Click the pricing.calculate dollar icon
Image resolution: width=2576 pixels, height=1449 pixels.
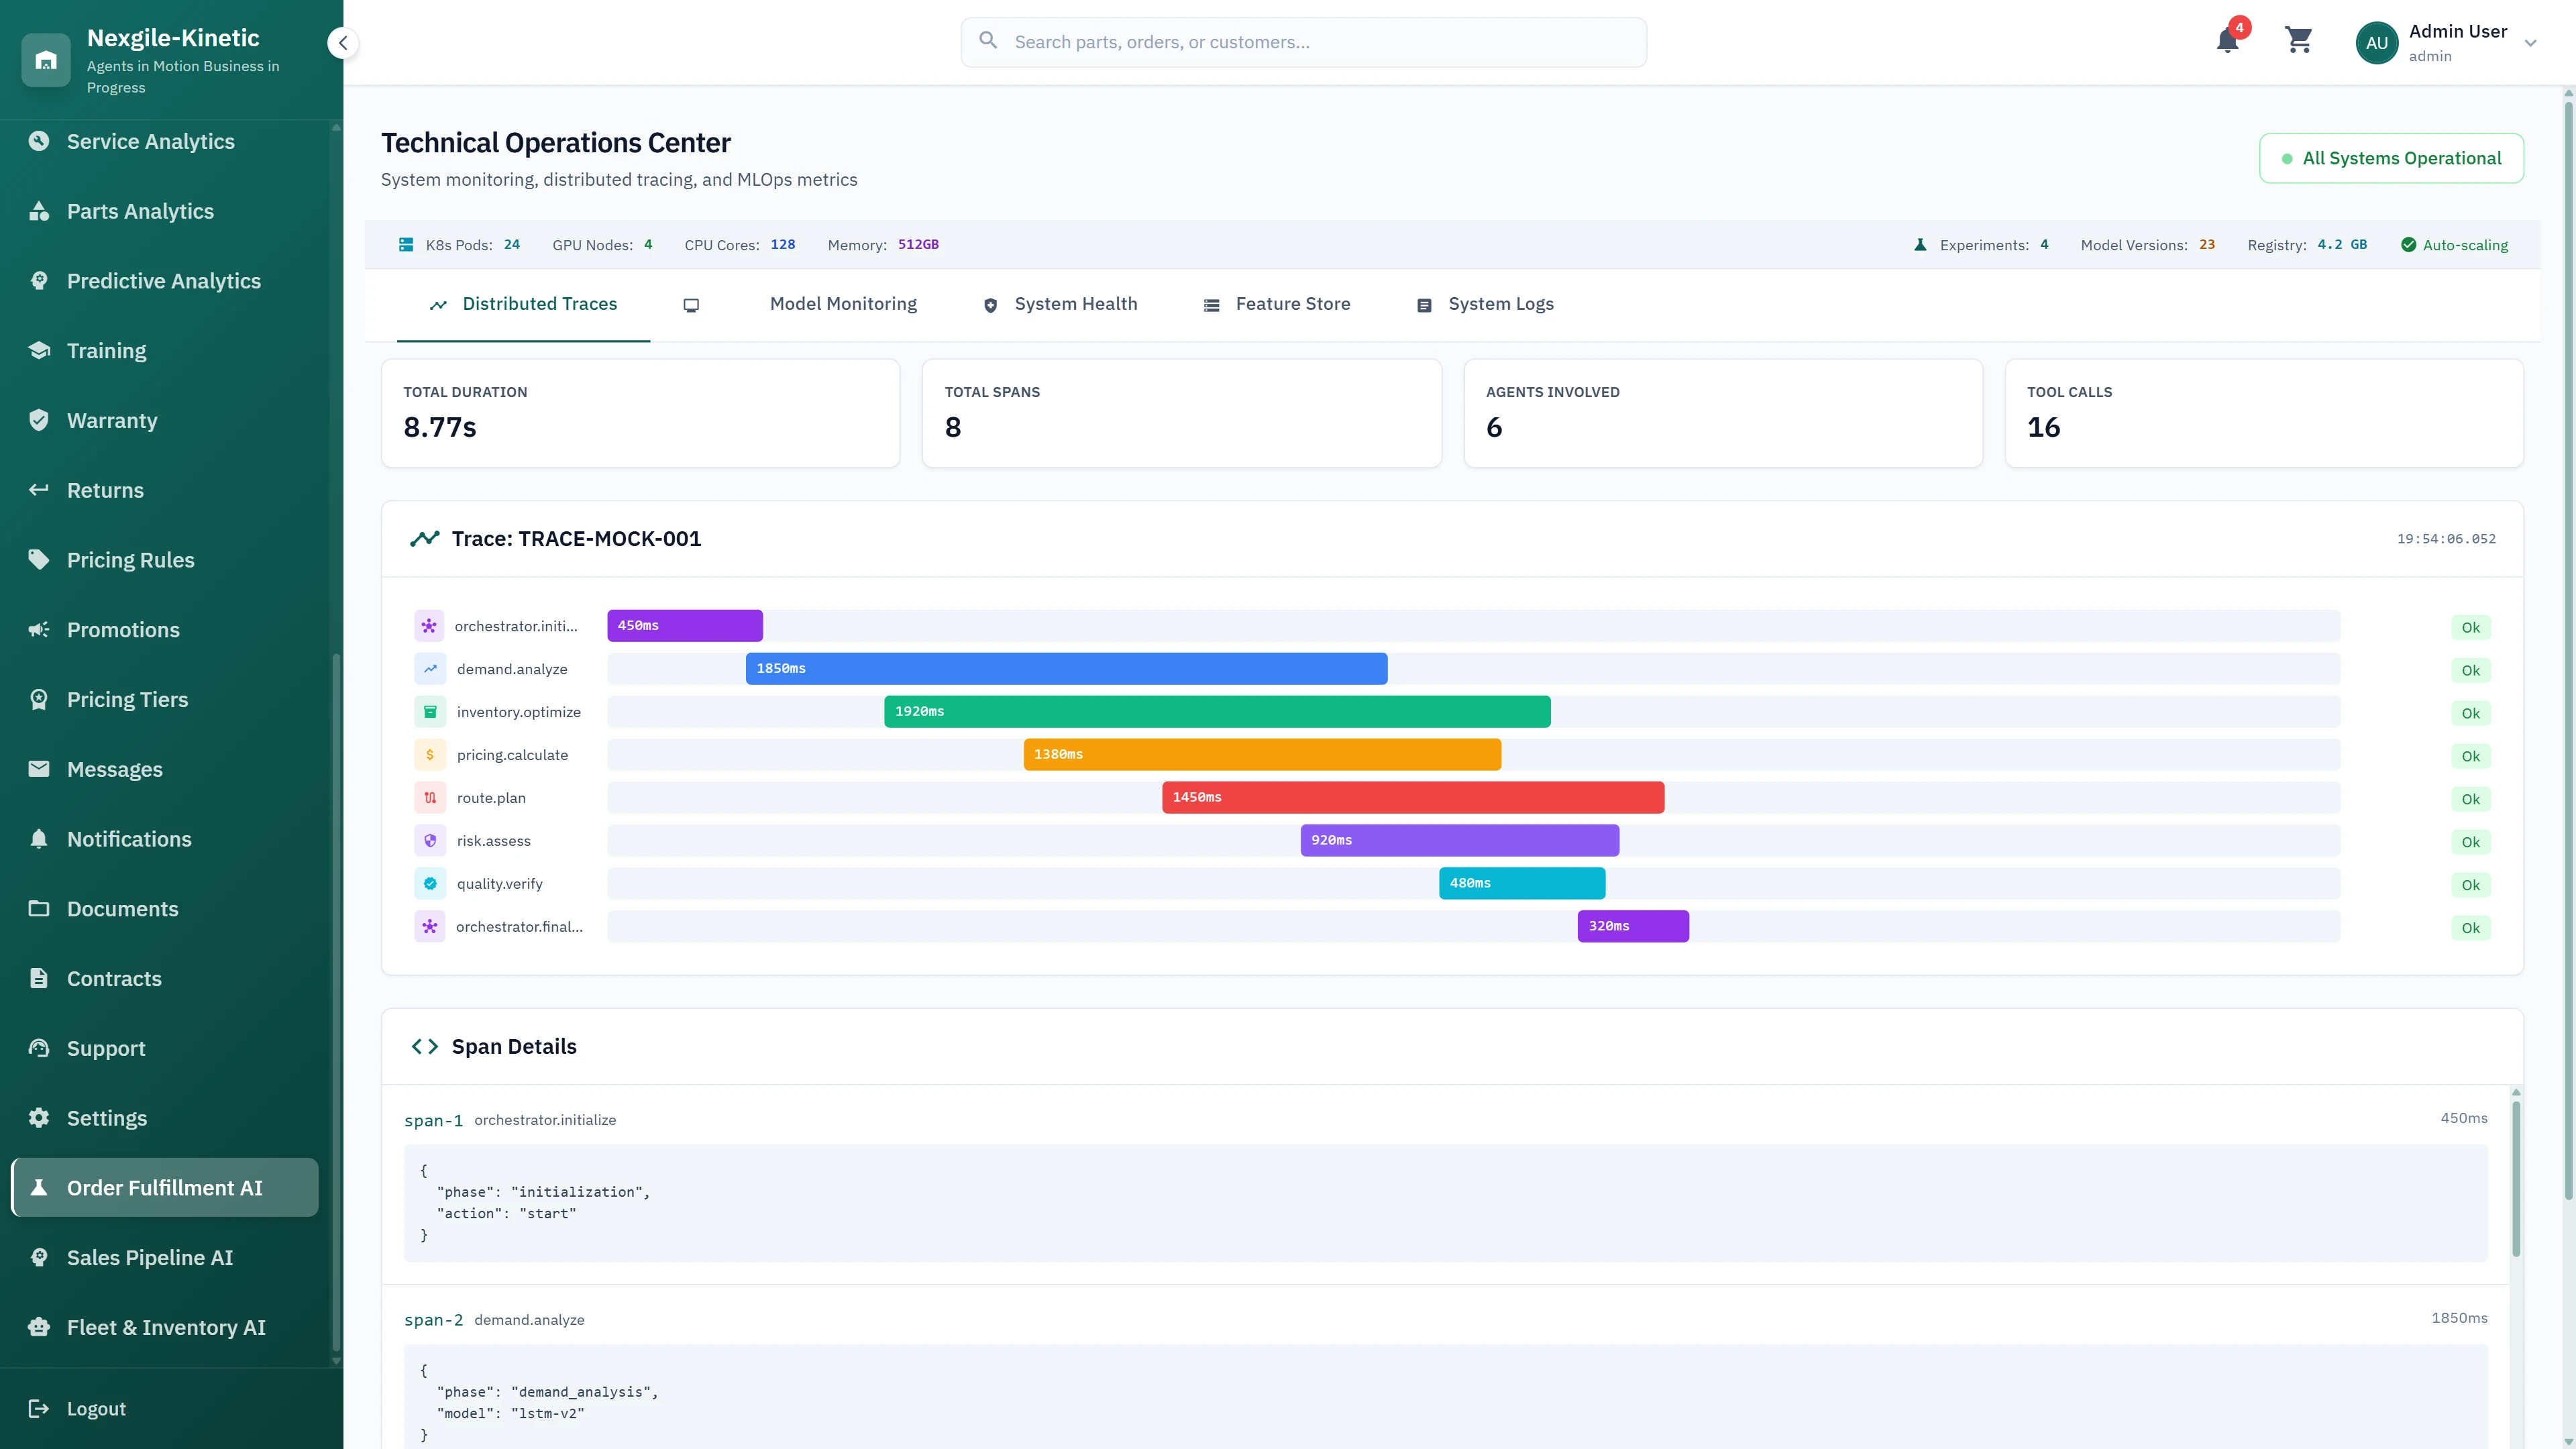click(430, 754)
